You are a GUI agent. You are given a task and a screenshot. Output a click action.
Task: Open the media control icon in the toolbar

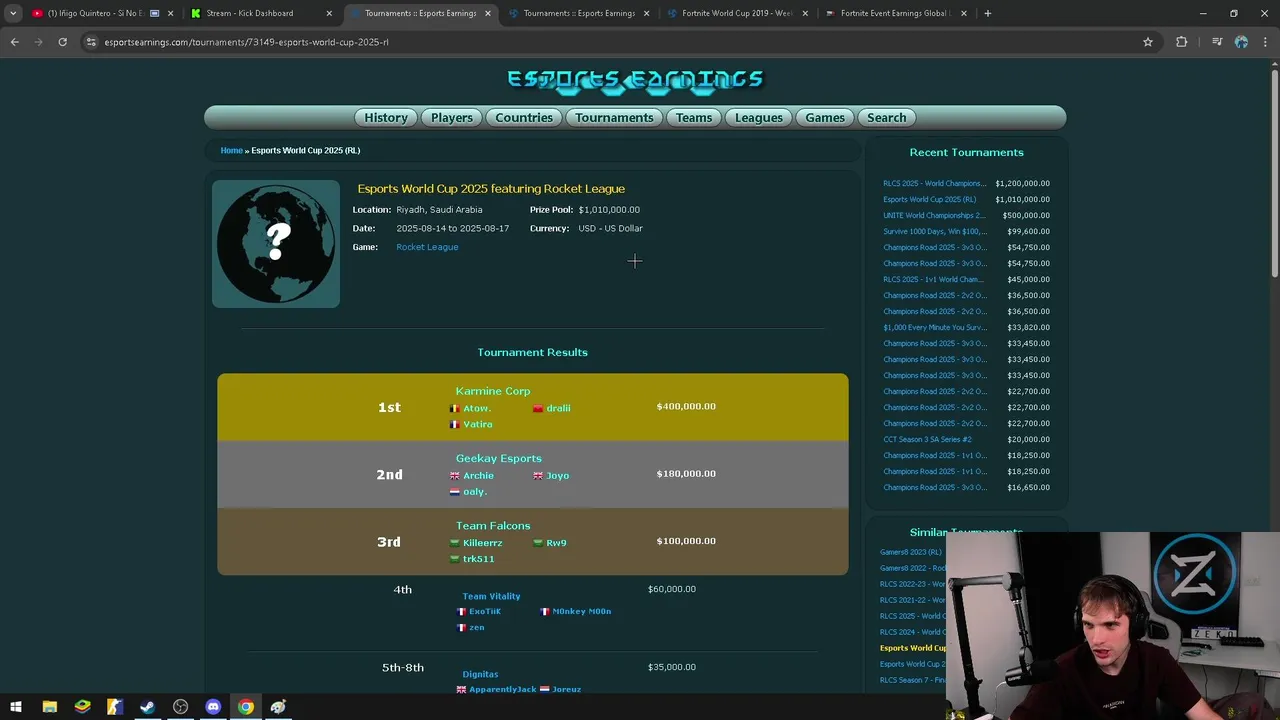point(1217,42)
